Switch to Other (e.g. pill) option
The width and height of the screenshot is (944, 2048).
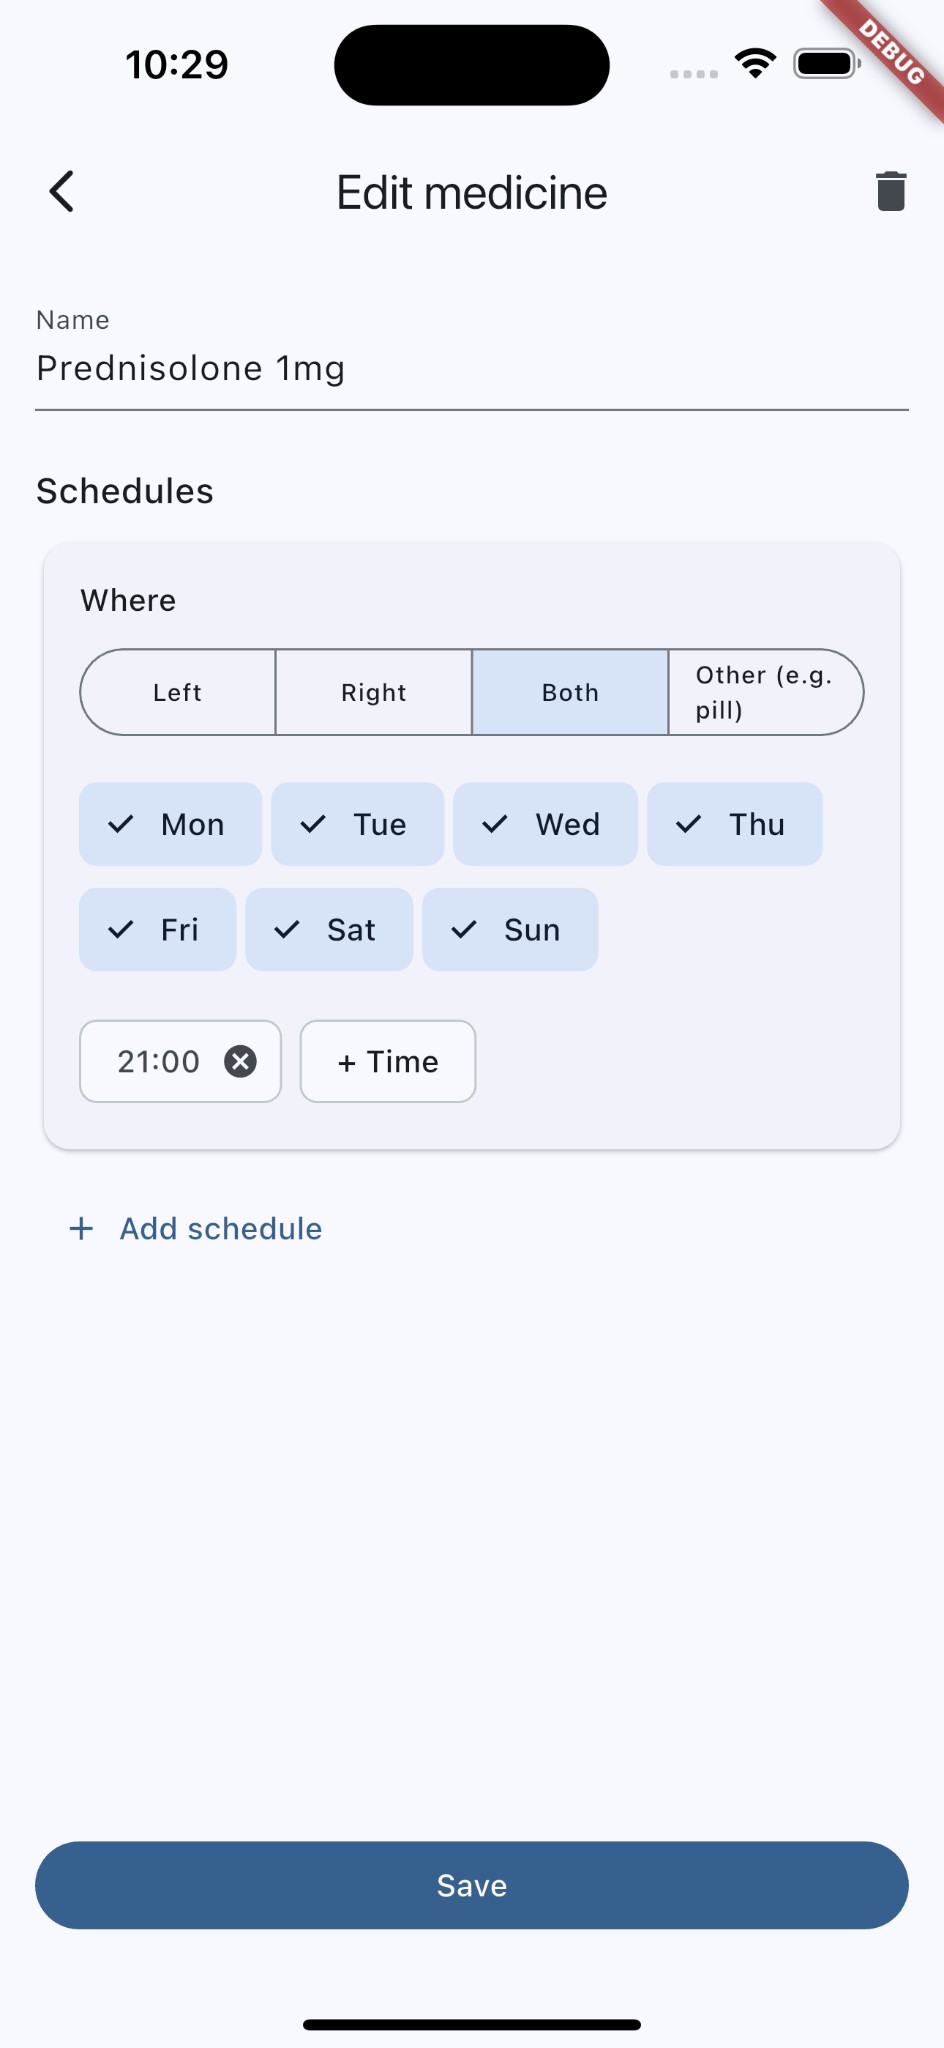tap(765, 692)
